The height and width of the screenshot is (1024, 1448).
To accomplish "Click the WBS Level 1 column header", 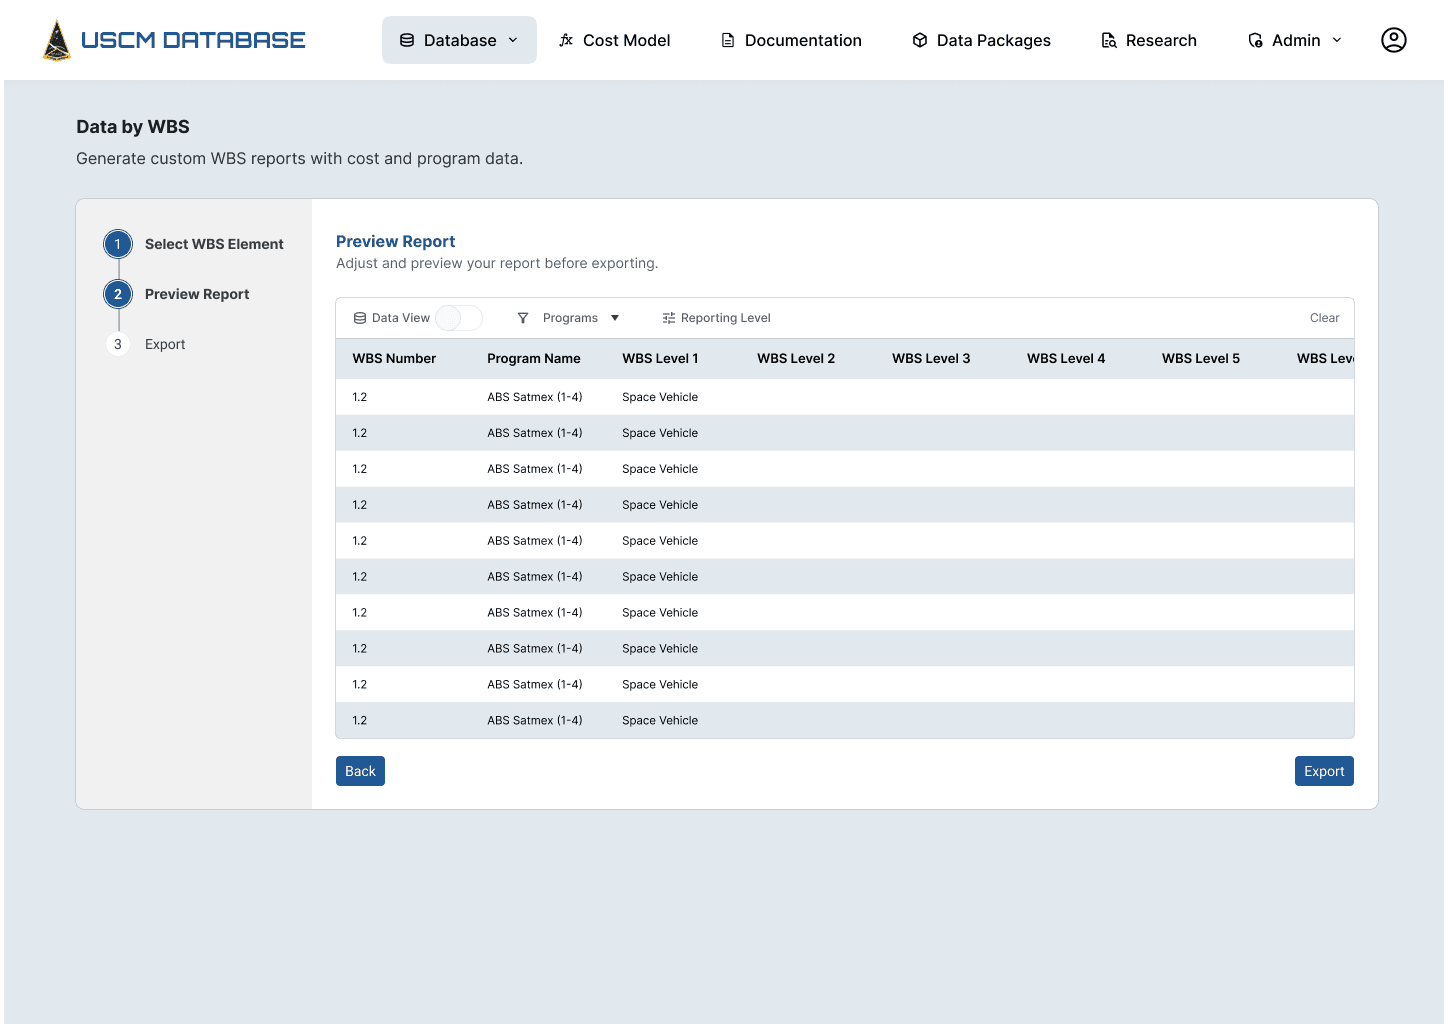I will (660, 358).
